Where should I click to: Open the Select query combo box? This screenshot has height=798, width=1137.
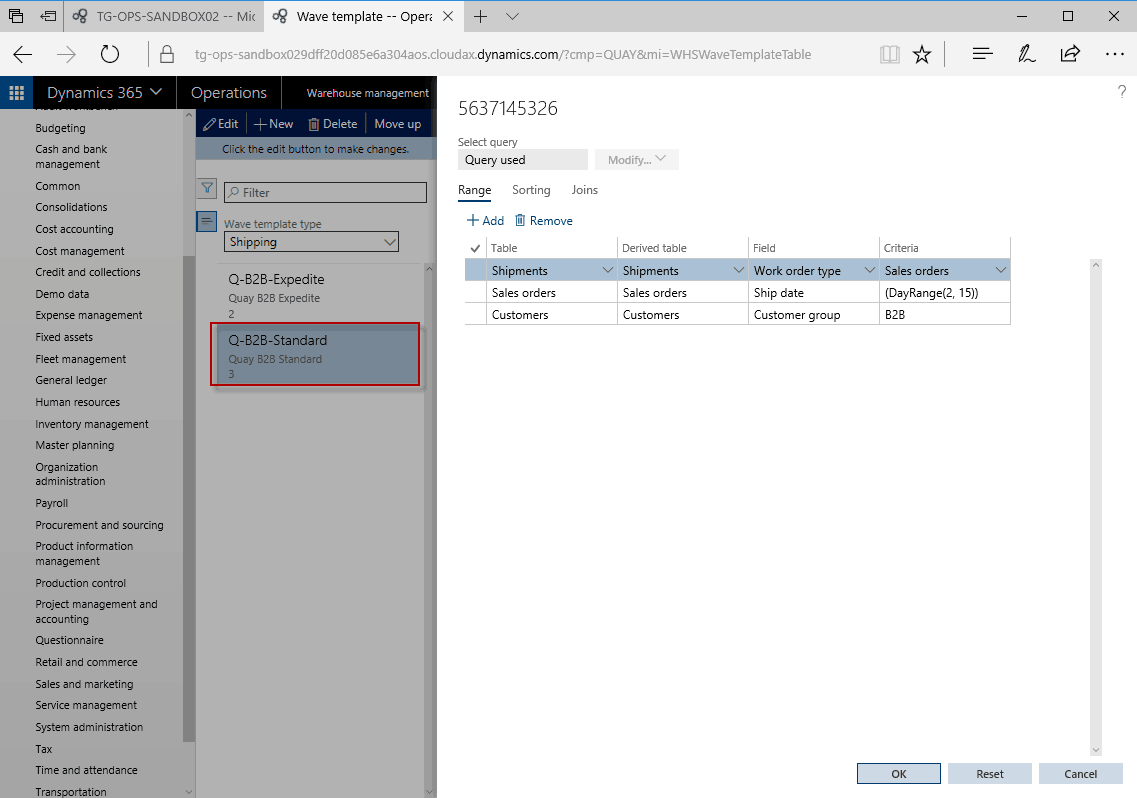pyautogui.click(x=523, y=160)
